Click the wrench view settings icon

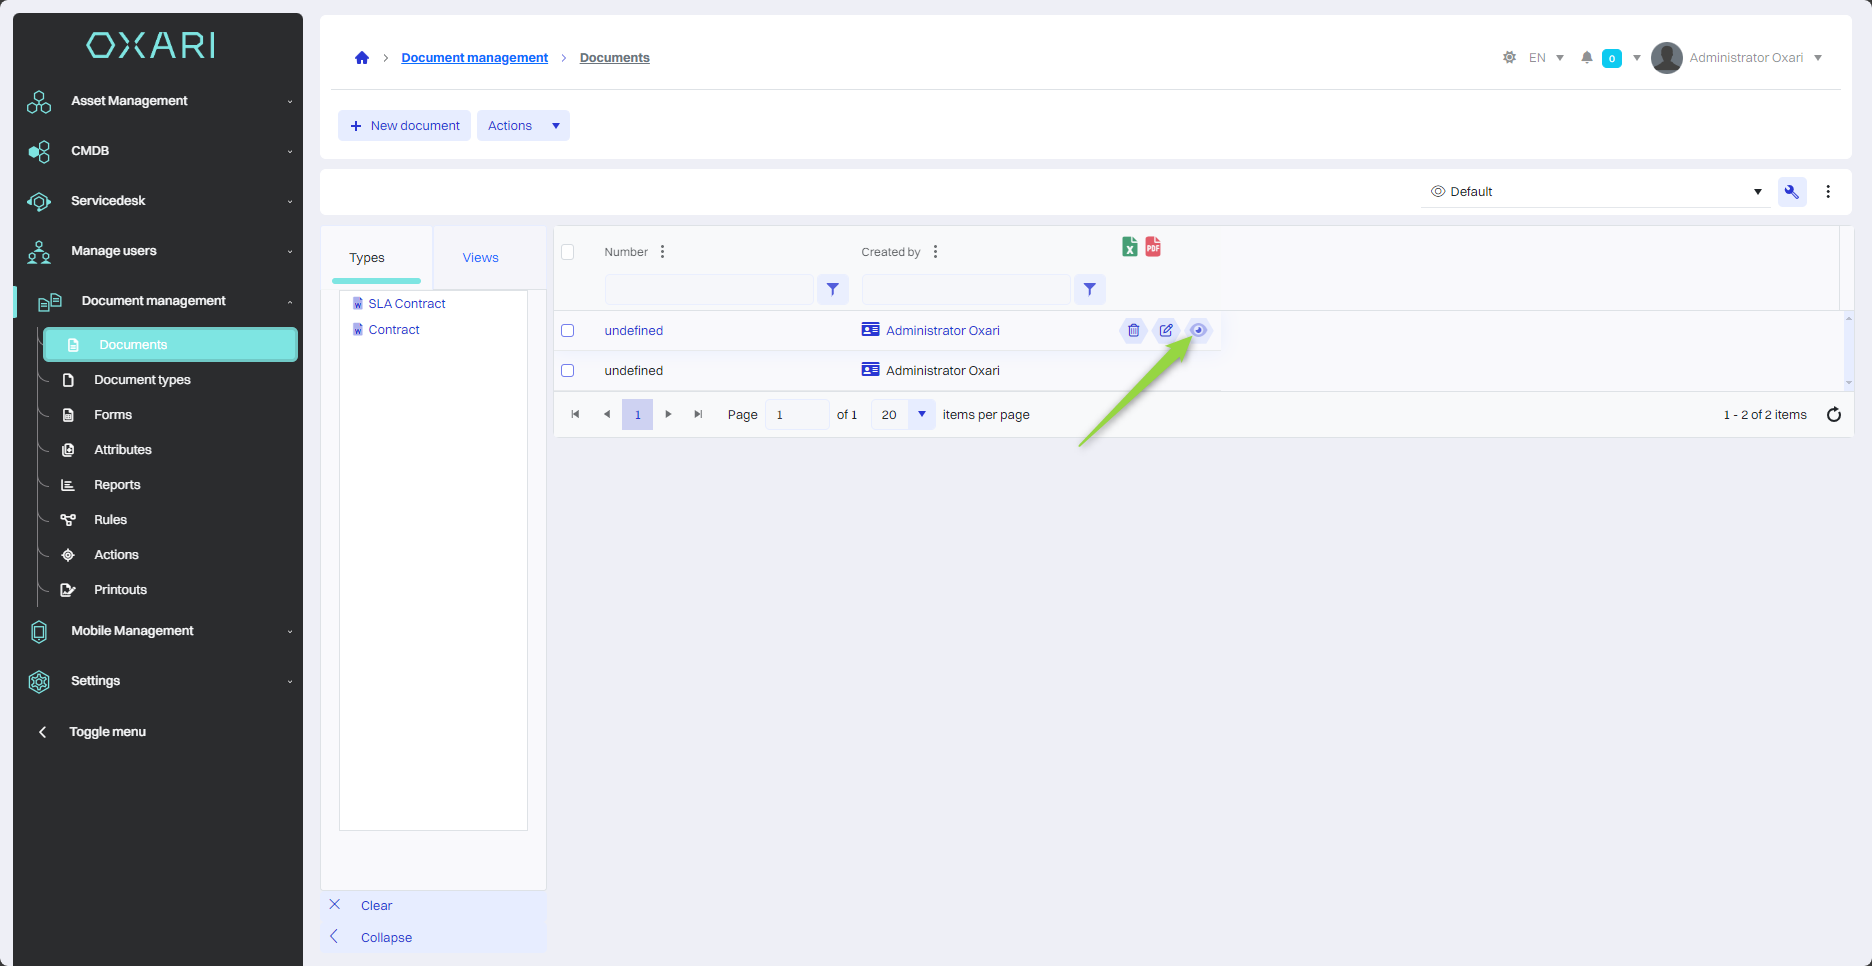pyautogui.click(x=1791, y=192)
